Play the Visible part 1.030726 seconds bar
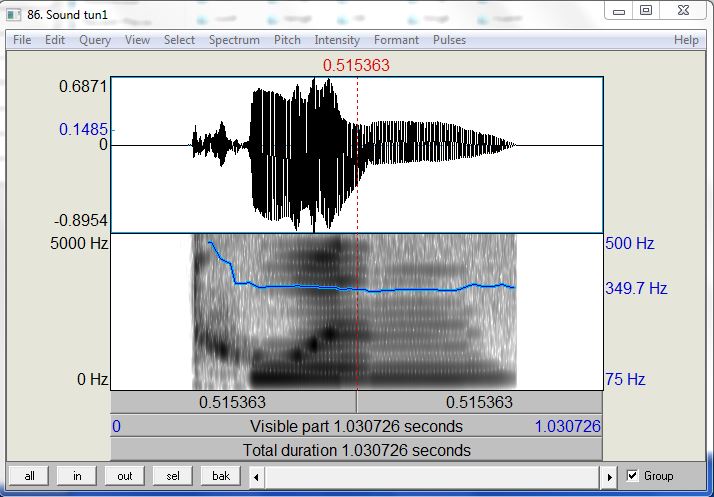714x497 pixels. pos(356,426)
